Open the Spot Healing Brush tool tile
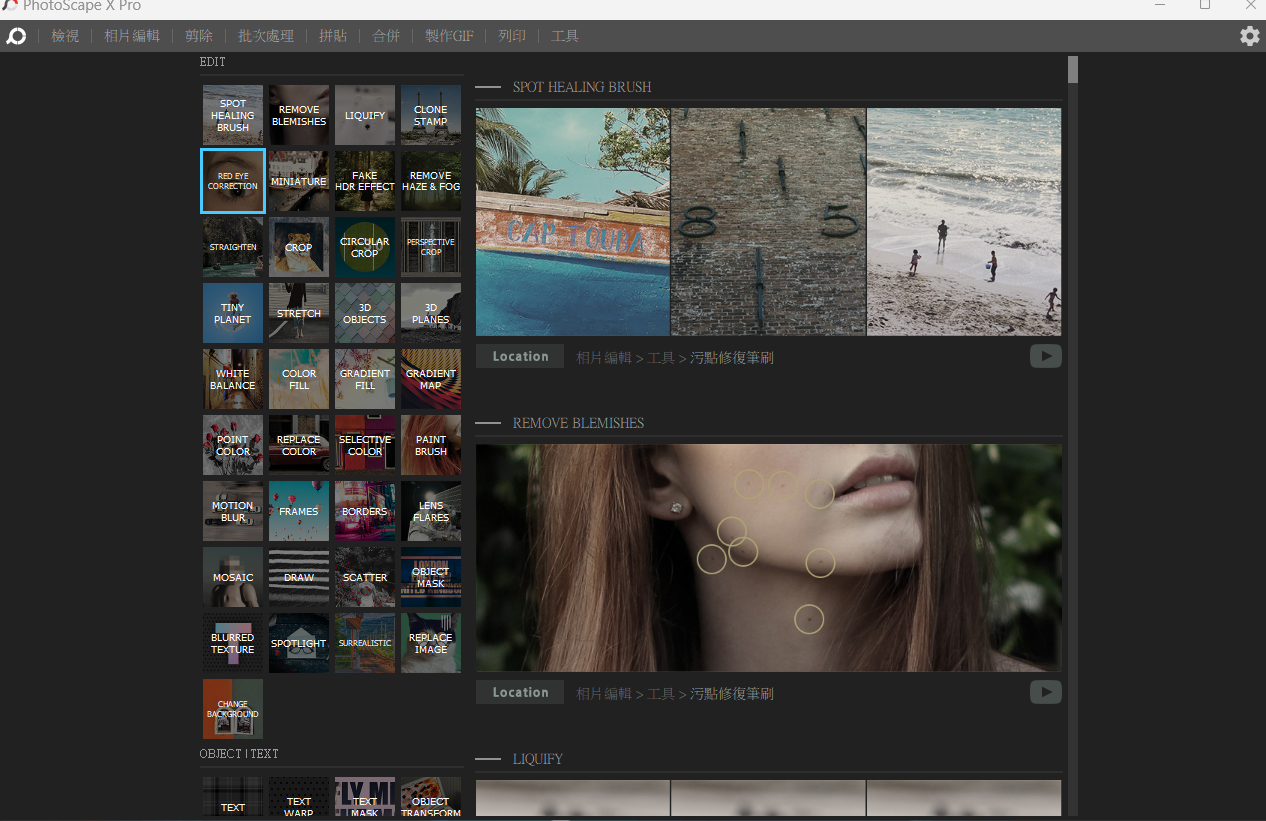The image size is (1266, 821). (x=233, y=115)
